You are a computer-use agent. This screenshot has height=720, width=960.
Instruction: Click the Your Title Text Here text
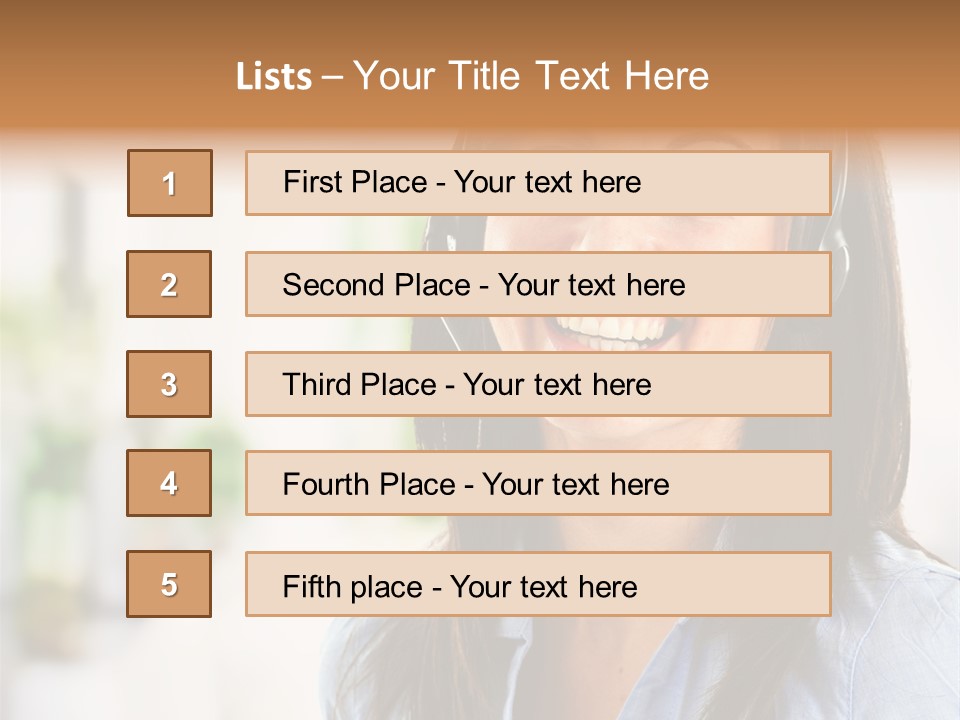click(x=531, y=76)
